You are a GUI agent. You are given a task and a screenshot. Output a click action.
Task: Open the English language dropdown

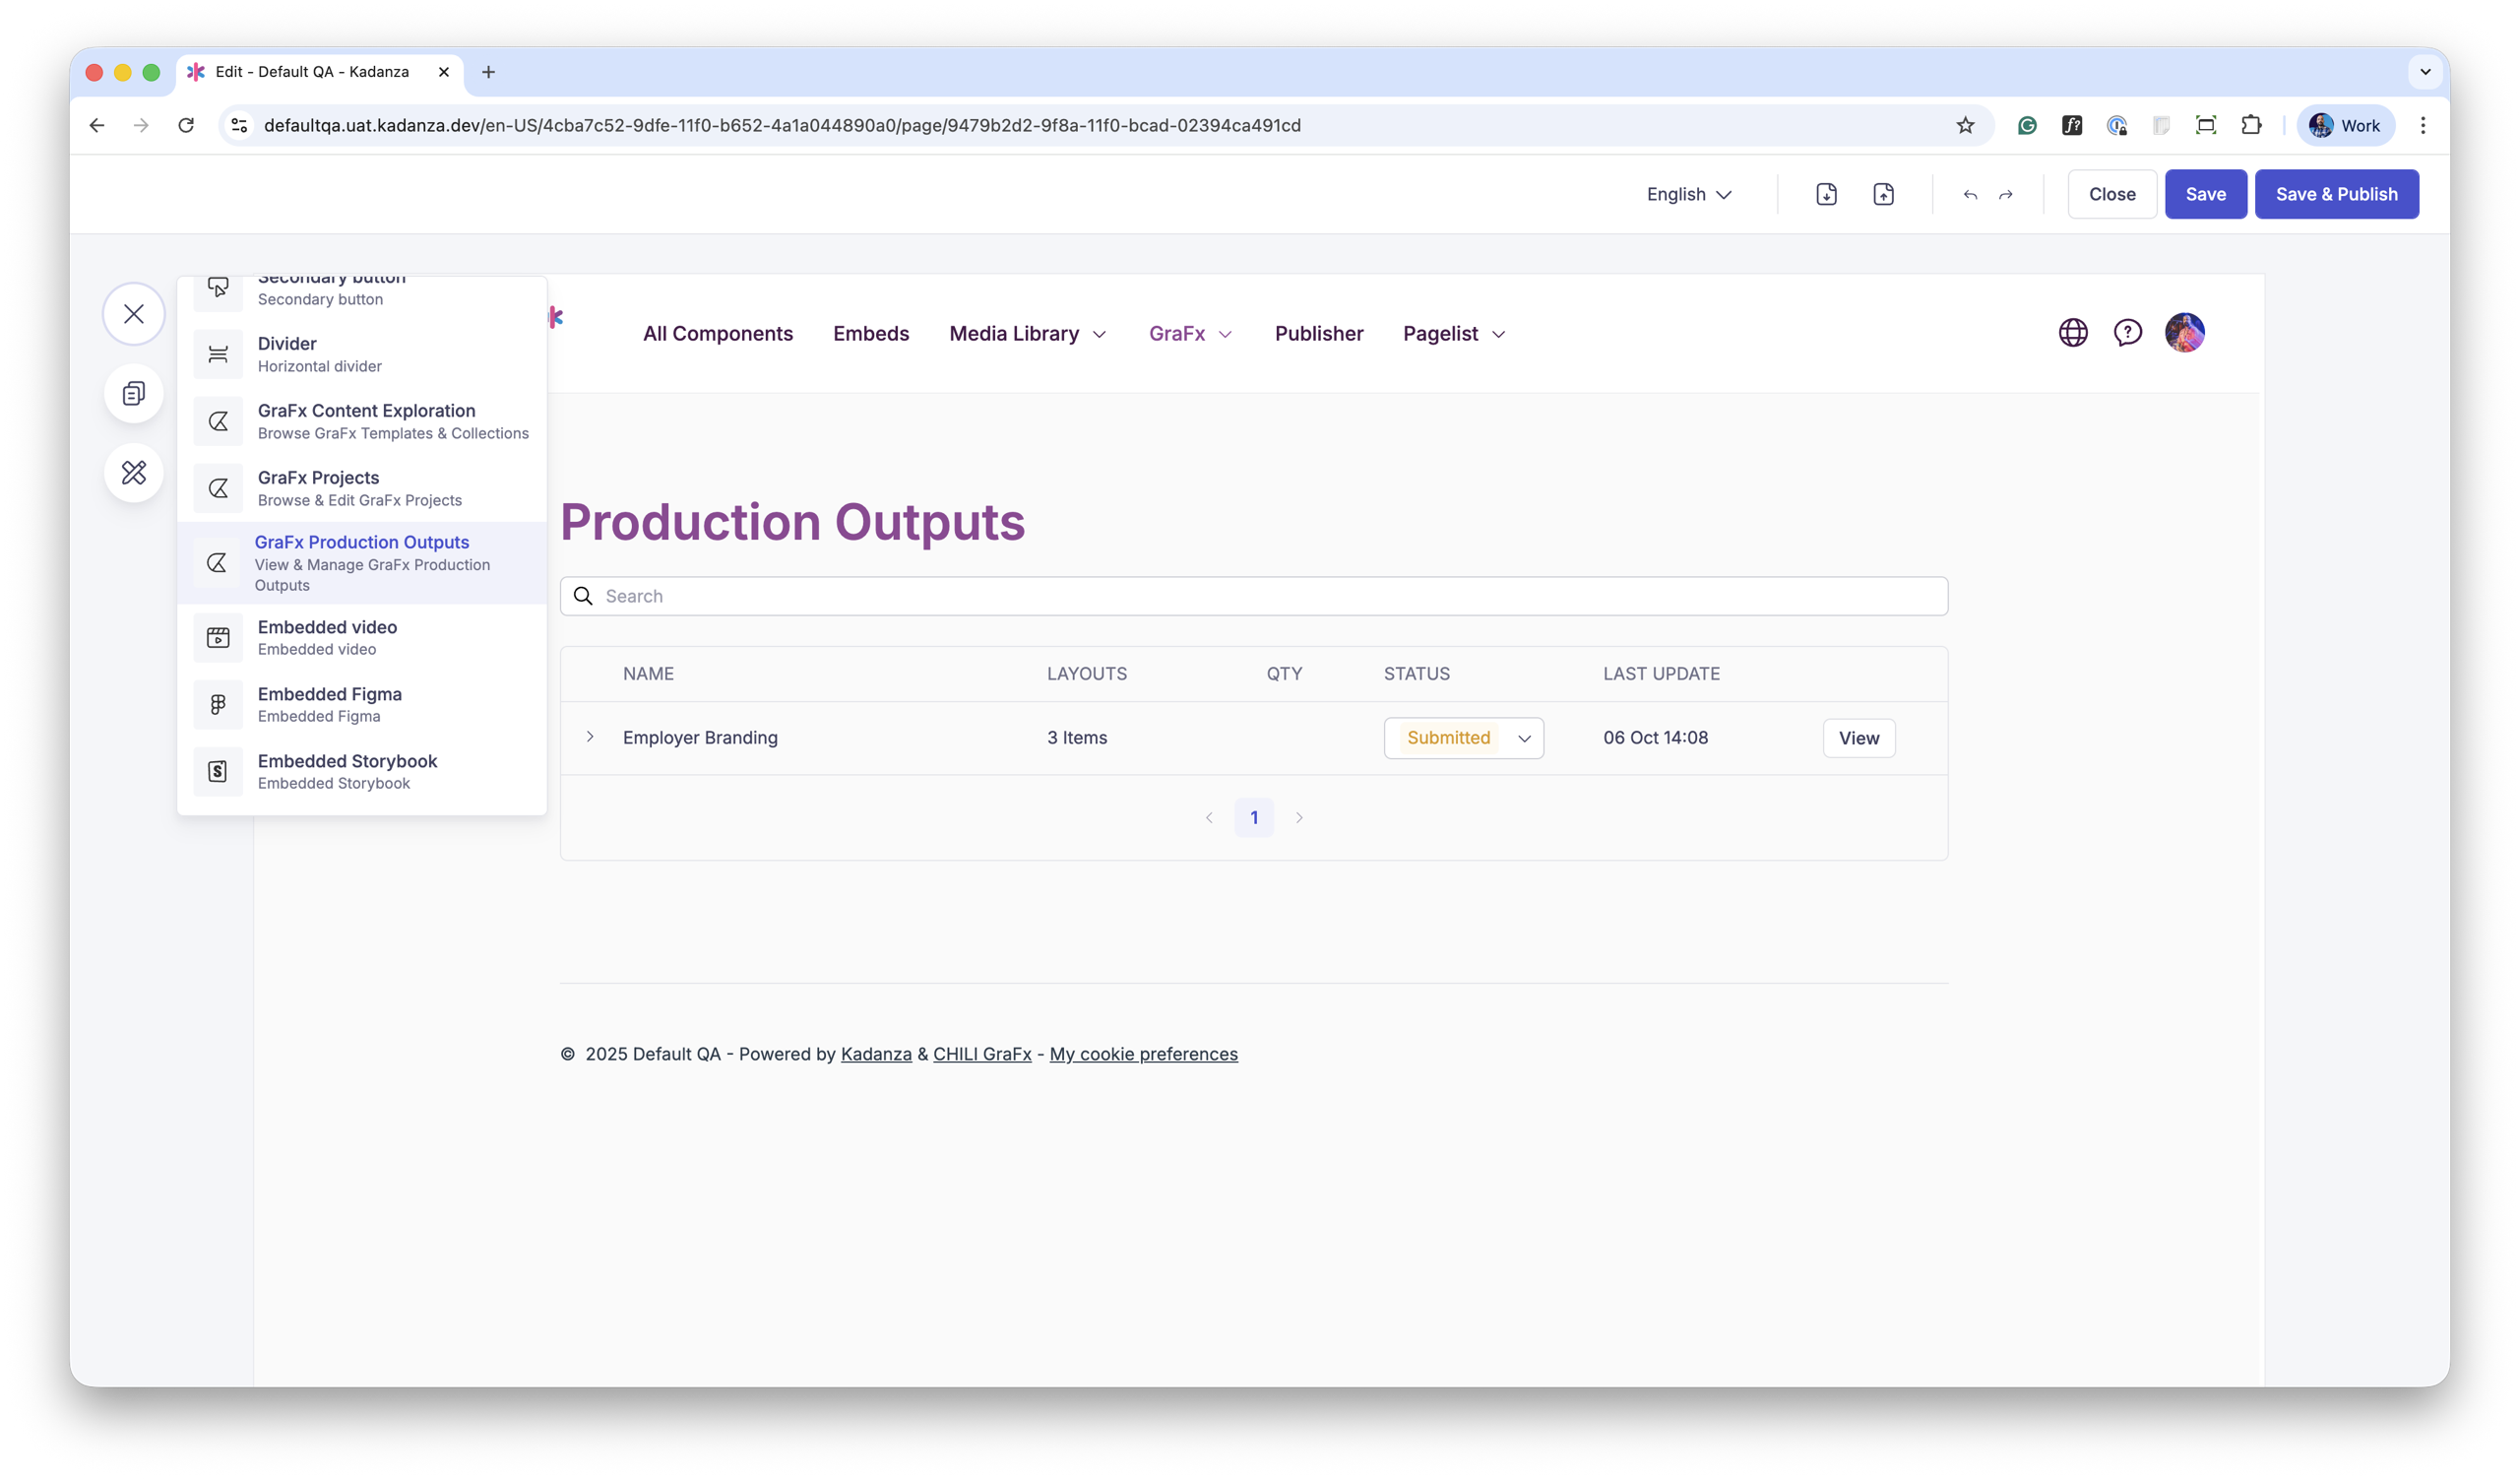tap(1688, 194)
